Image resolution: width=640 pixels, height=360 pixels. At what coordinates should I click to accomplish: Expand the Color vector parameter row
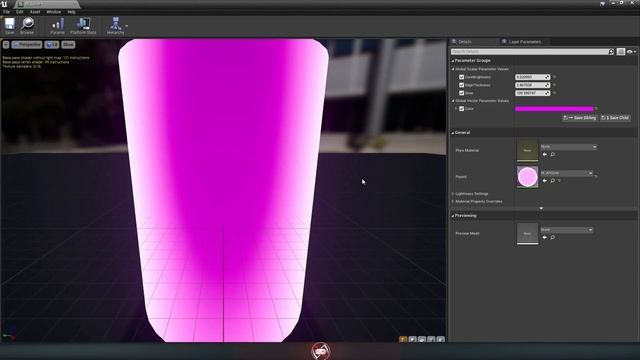[x=456, y=109]
